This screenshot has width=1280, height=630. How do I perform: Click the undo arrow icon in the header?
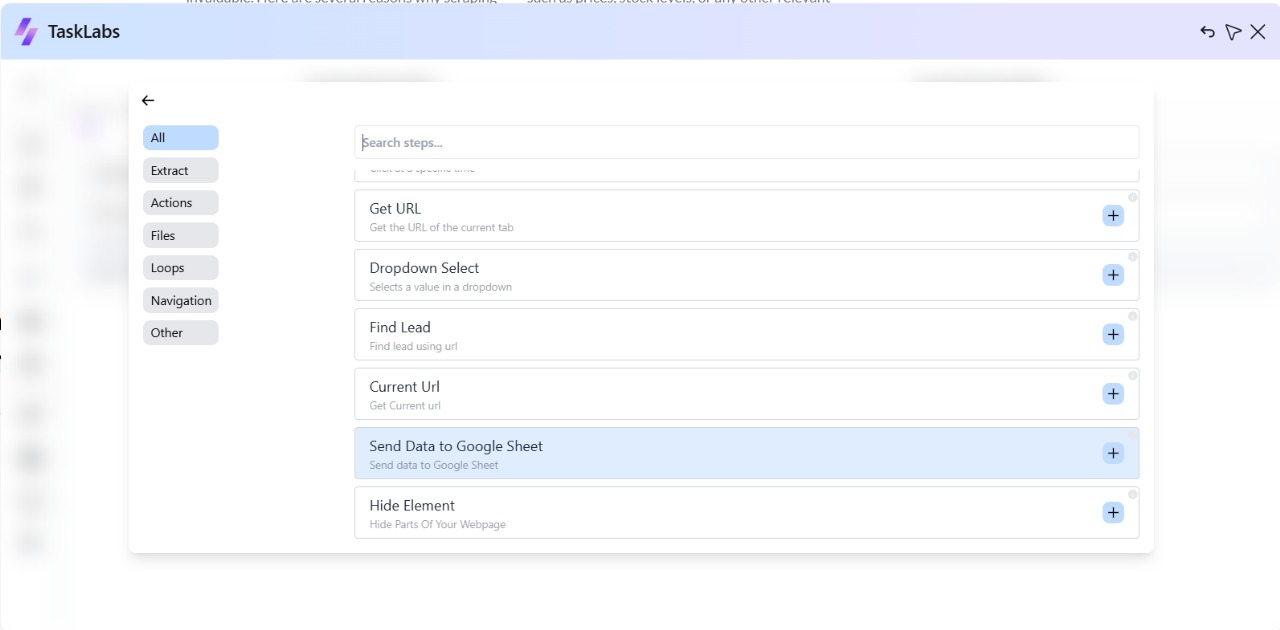point(1207,31)
